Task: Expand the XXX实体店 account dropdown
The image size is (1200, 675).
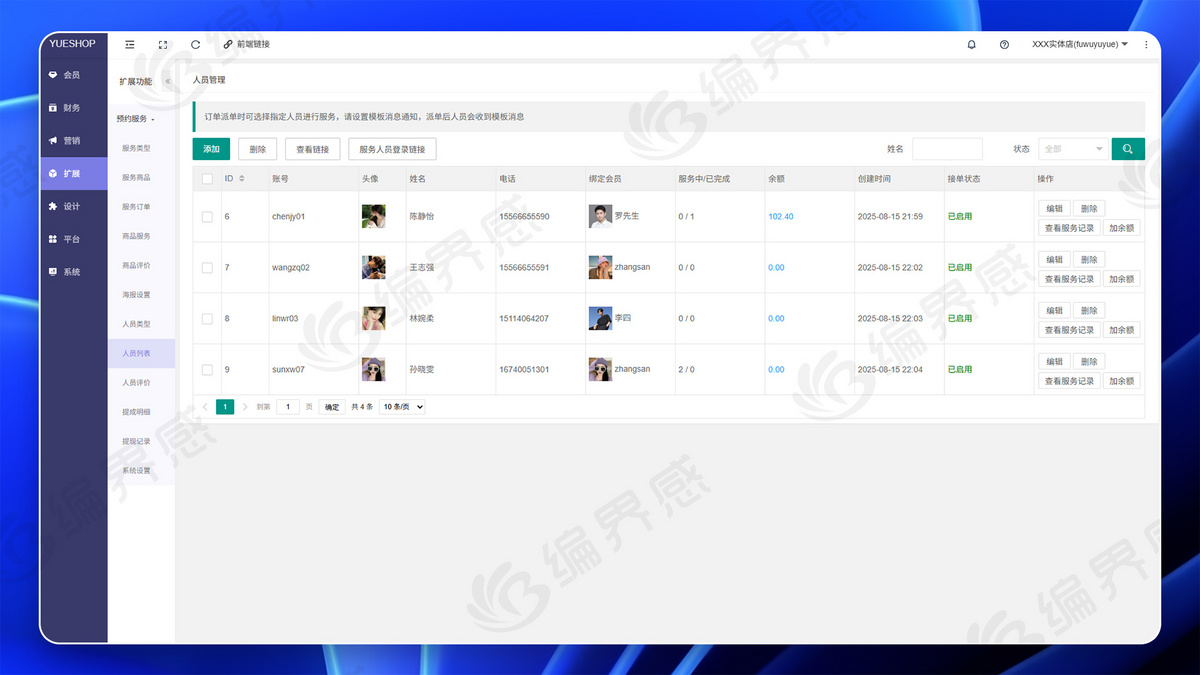Action: coord(1080,44)
